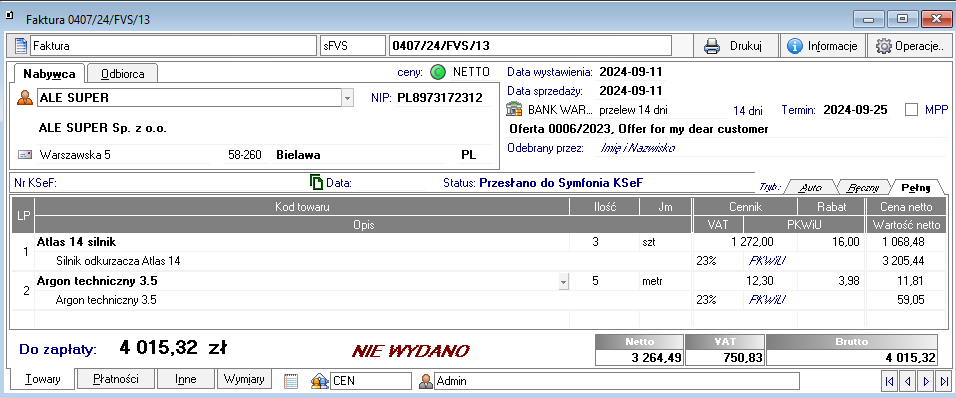Go to the last record arrow button
The width and height of the screenshot is (956, 398).
944,382
